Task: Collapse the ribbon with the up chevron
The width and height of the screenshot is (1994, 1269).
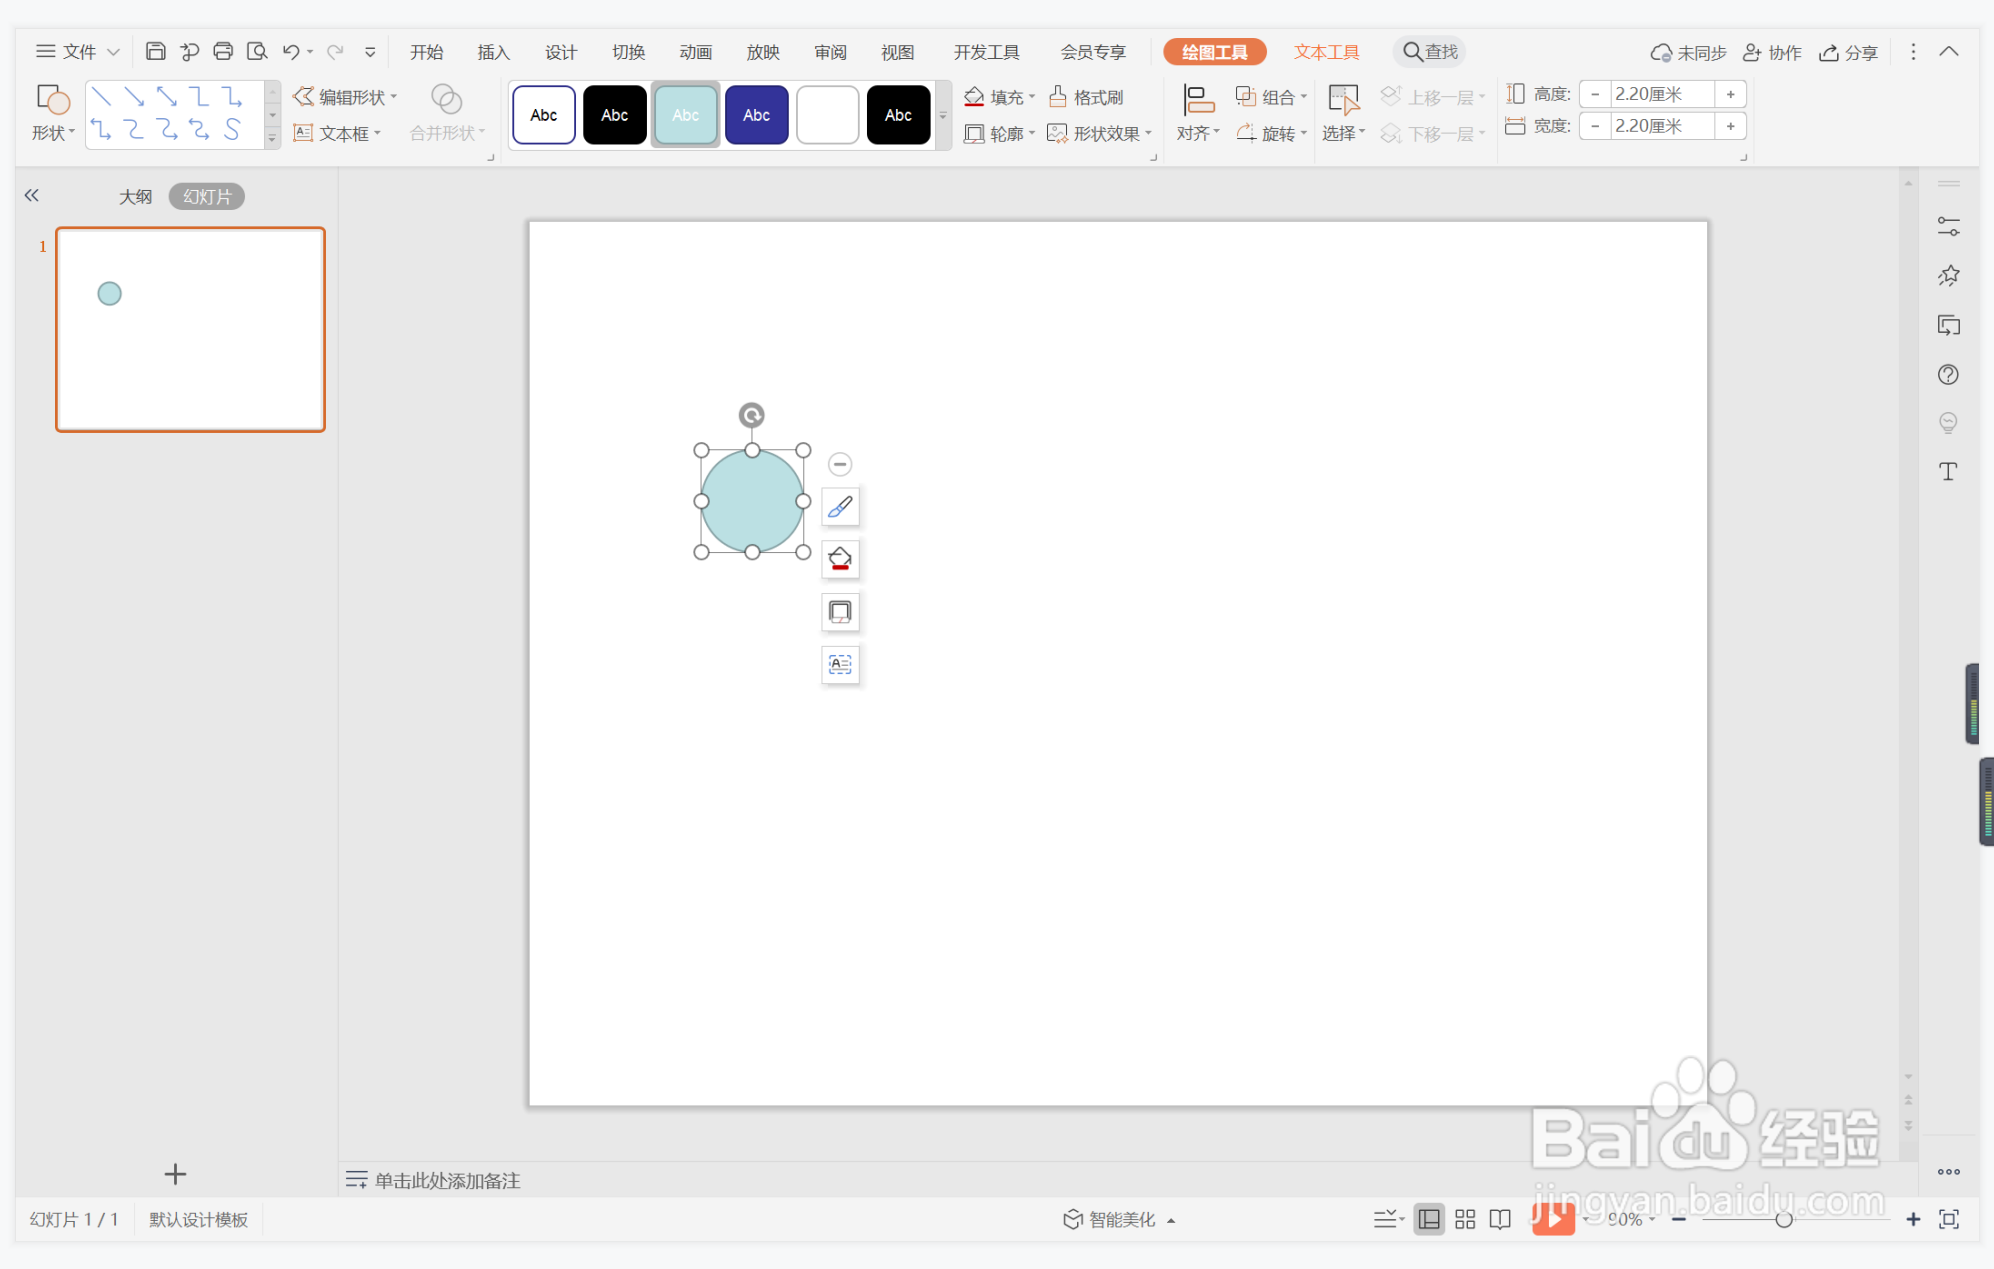Action: (1949, 51)
